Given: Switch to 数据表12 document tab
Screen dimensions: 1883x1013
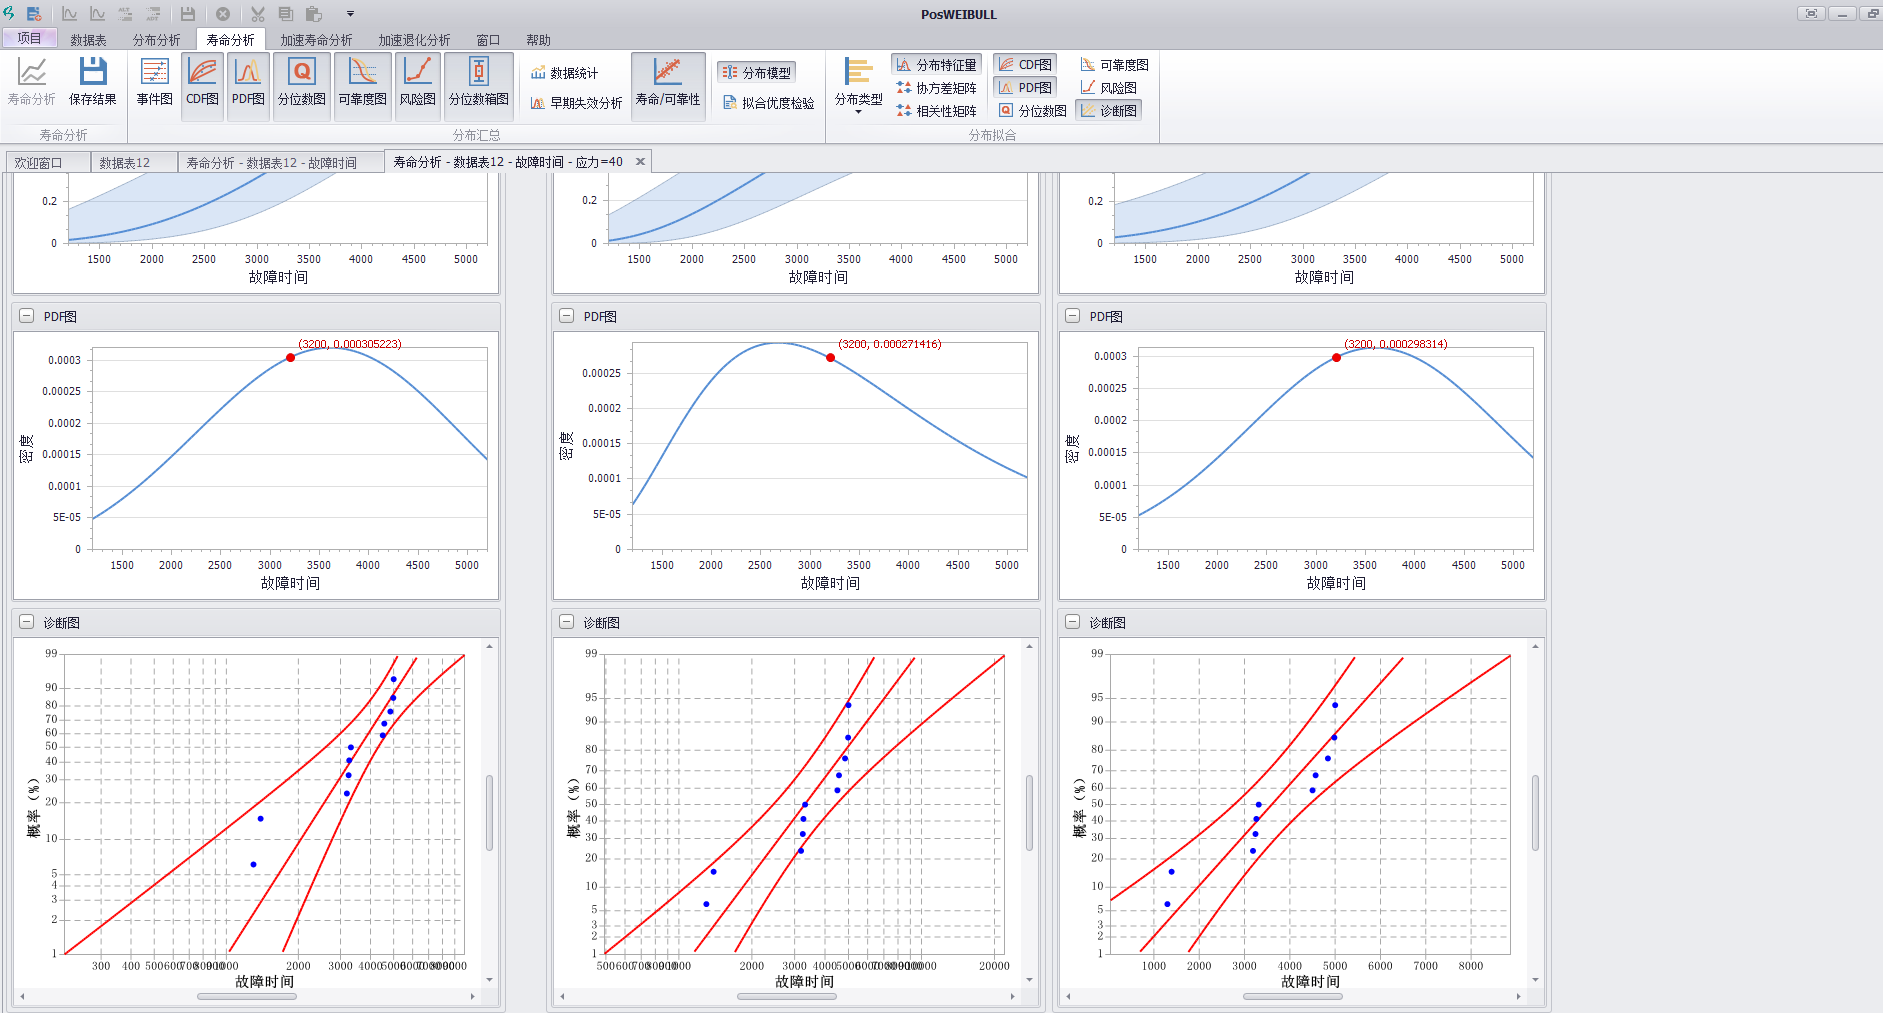Looking at the screenshot, I should pos(134,162).
